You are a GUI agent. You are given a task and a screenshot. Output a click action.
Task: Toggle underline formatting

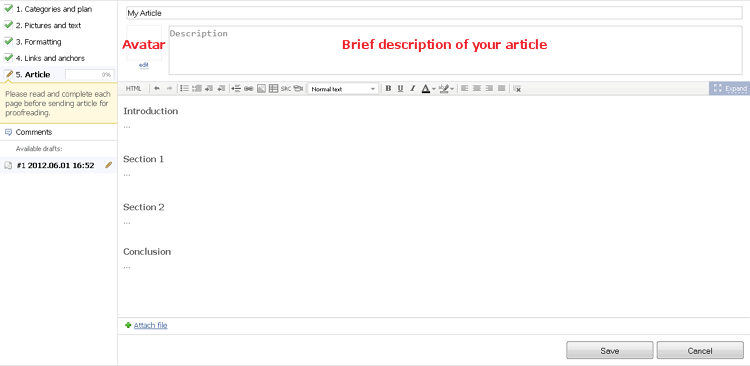tap(400, 89)
